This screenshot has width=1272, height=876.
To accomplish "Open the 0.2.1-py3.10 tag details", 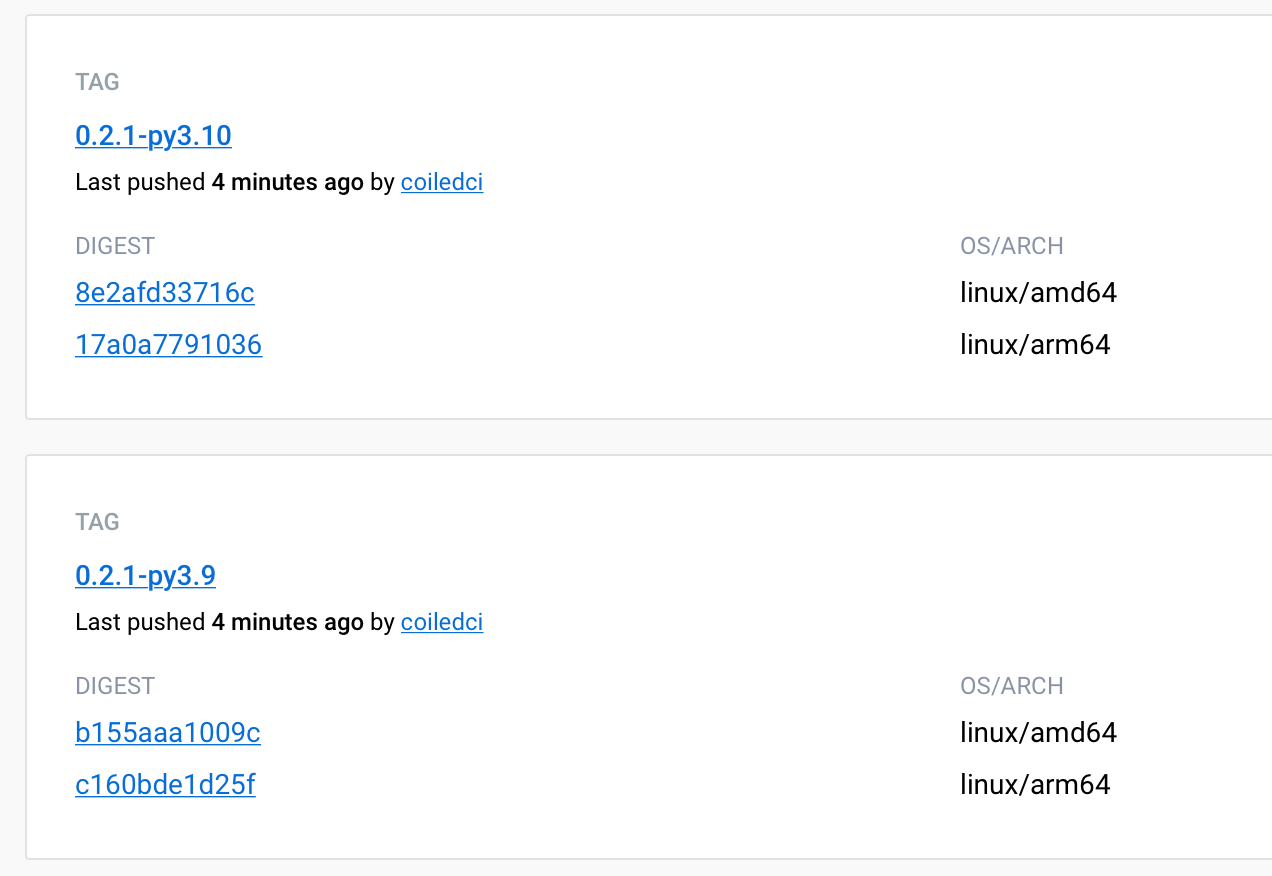I will pos(153,135).
